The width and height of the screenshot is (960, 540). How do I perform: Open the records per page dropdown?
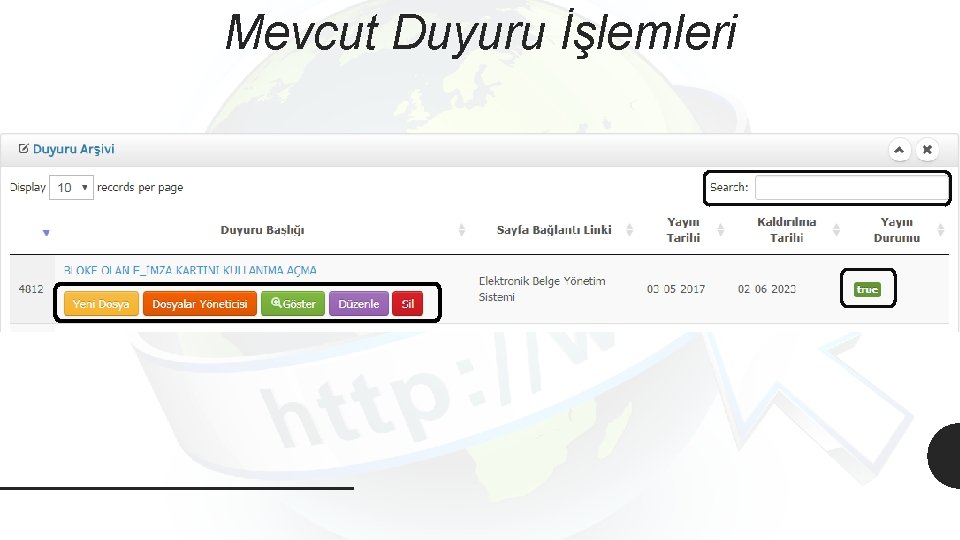pyautogui.click(x=71, y=187)
